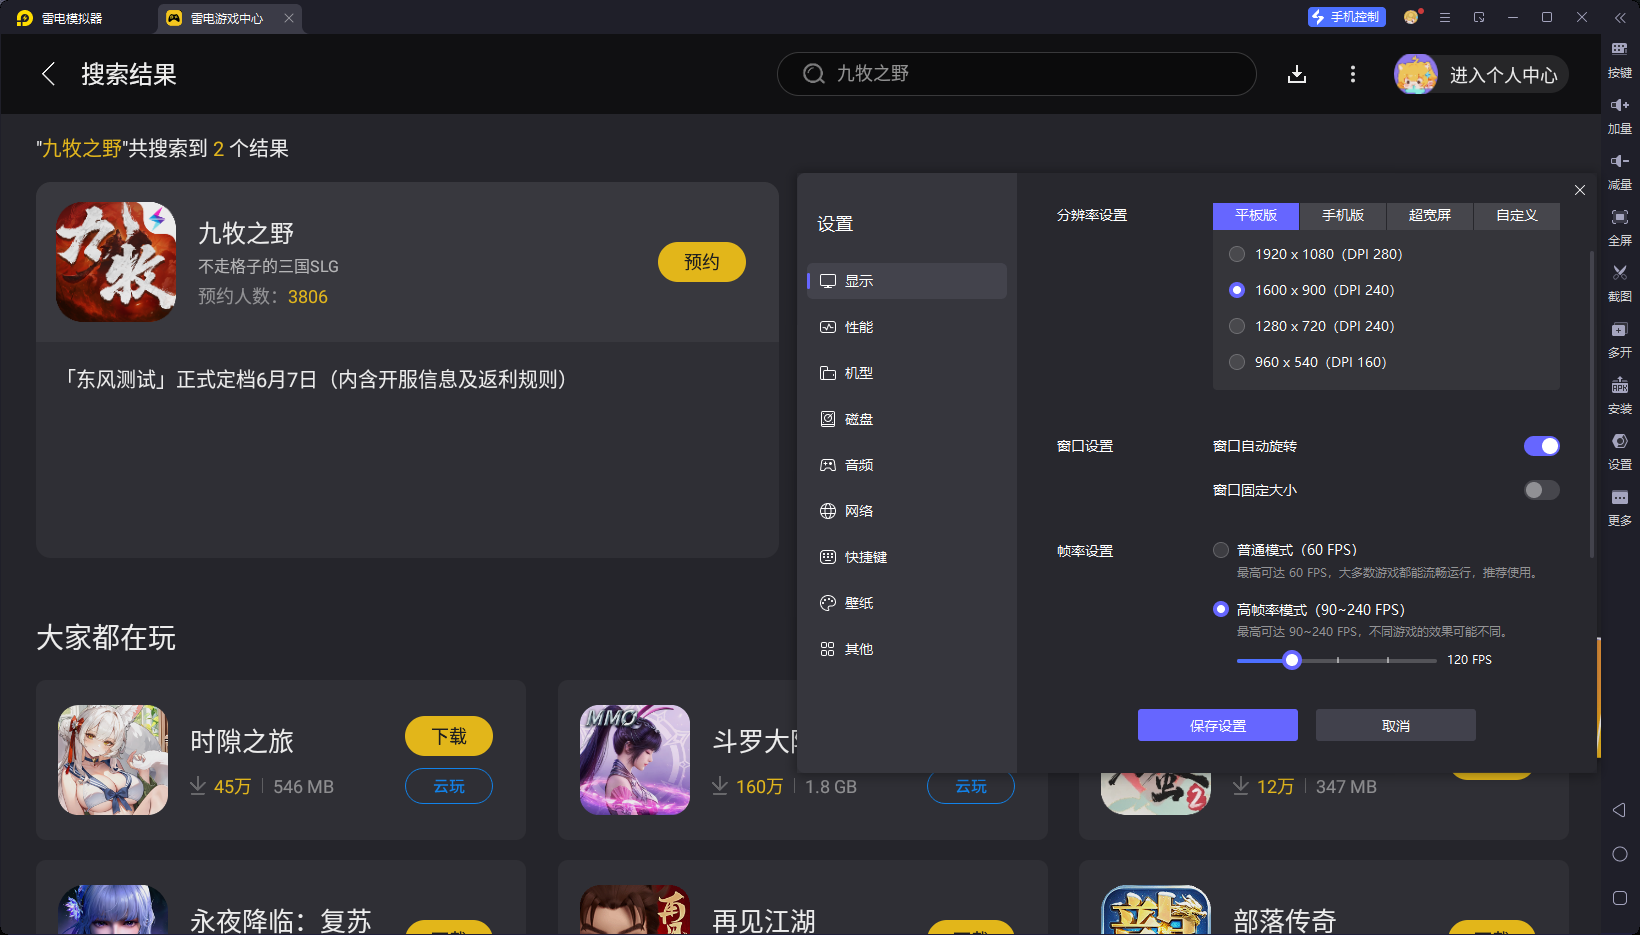Click 取消 button
The height and width of the screenshot is (935, 1640).
click(1396, 725)
